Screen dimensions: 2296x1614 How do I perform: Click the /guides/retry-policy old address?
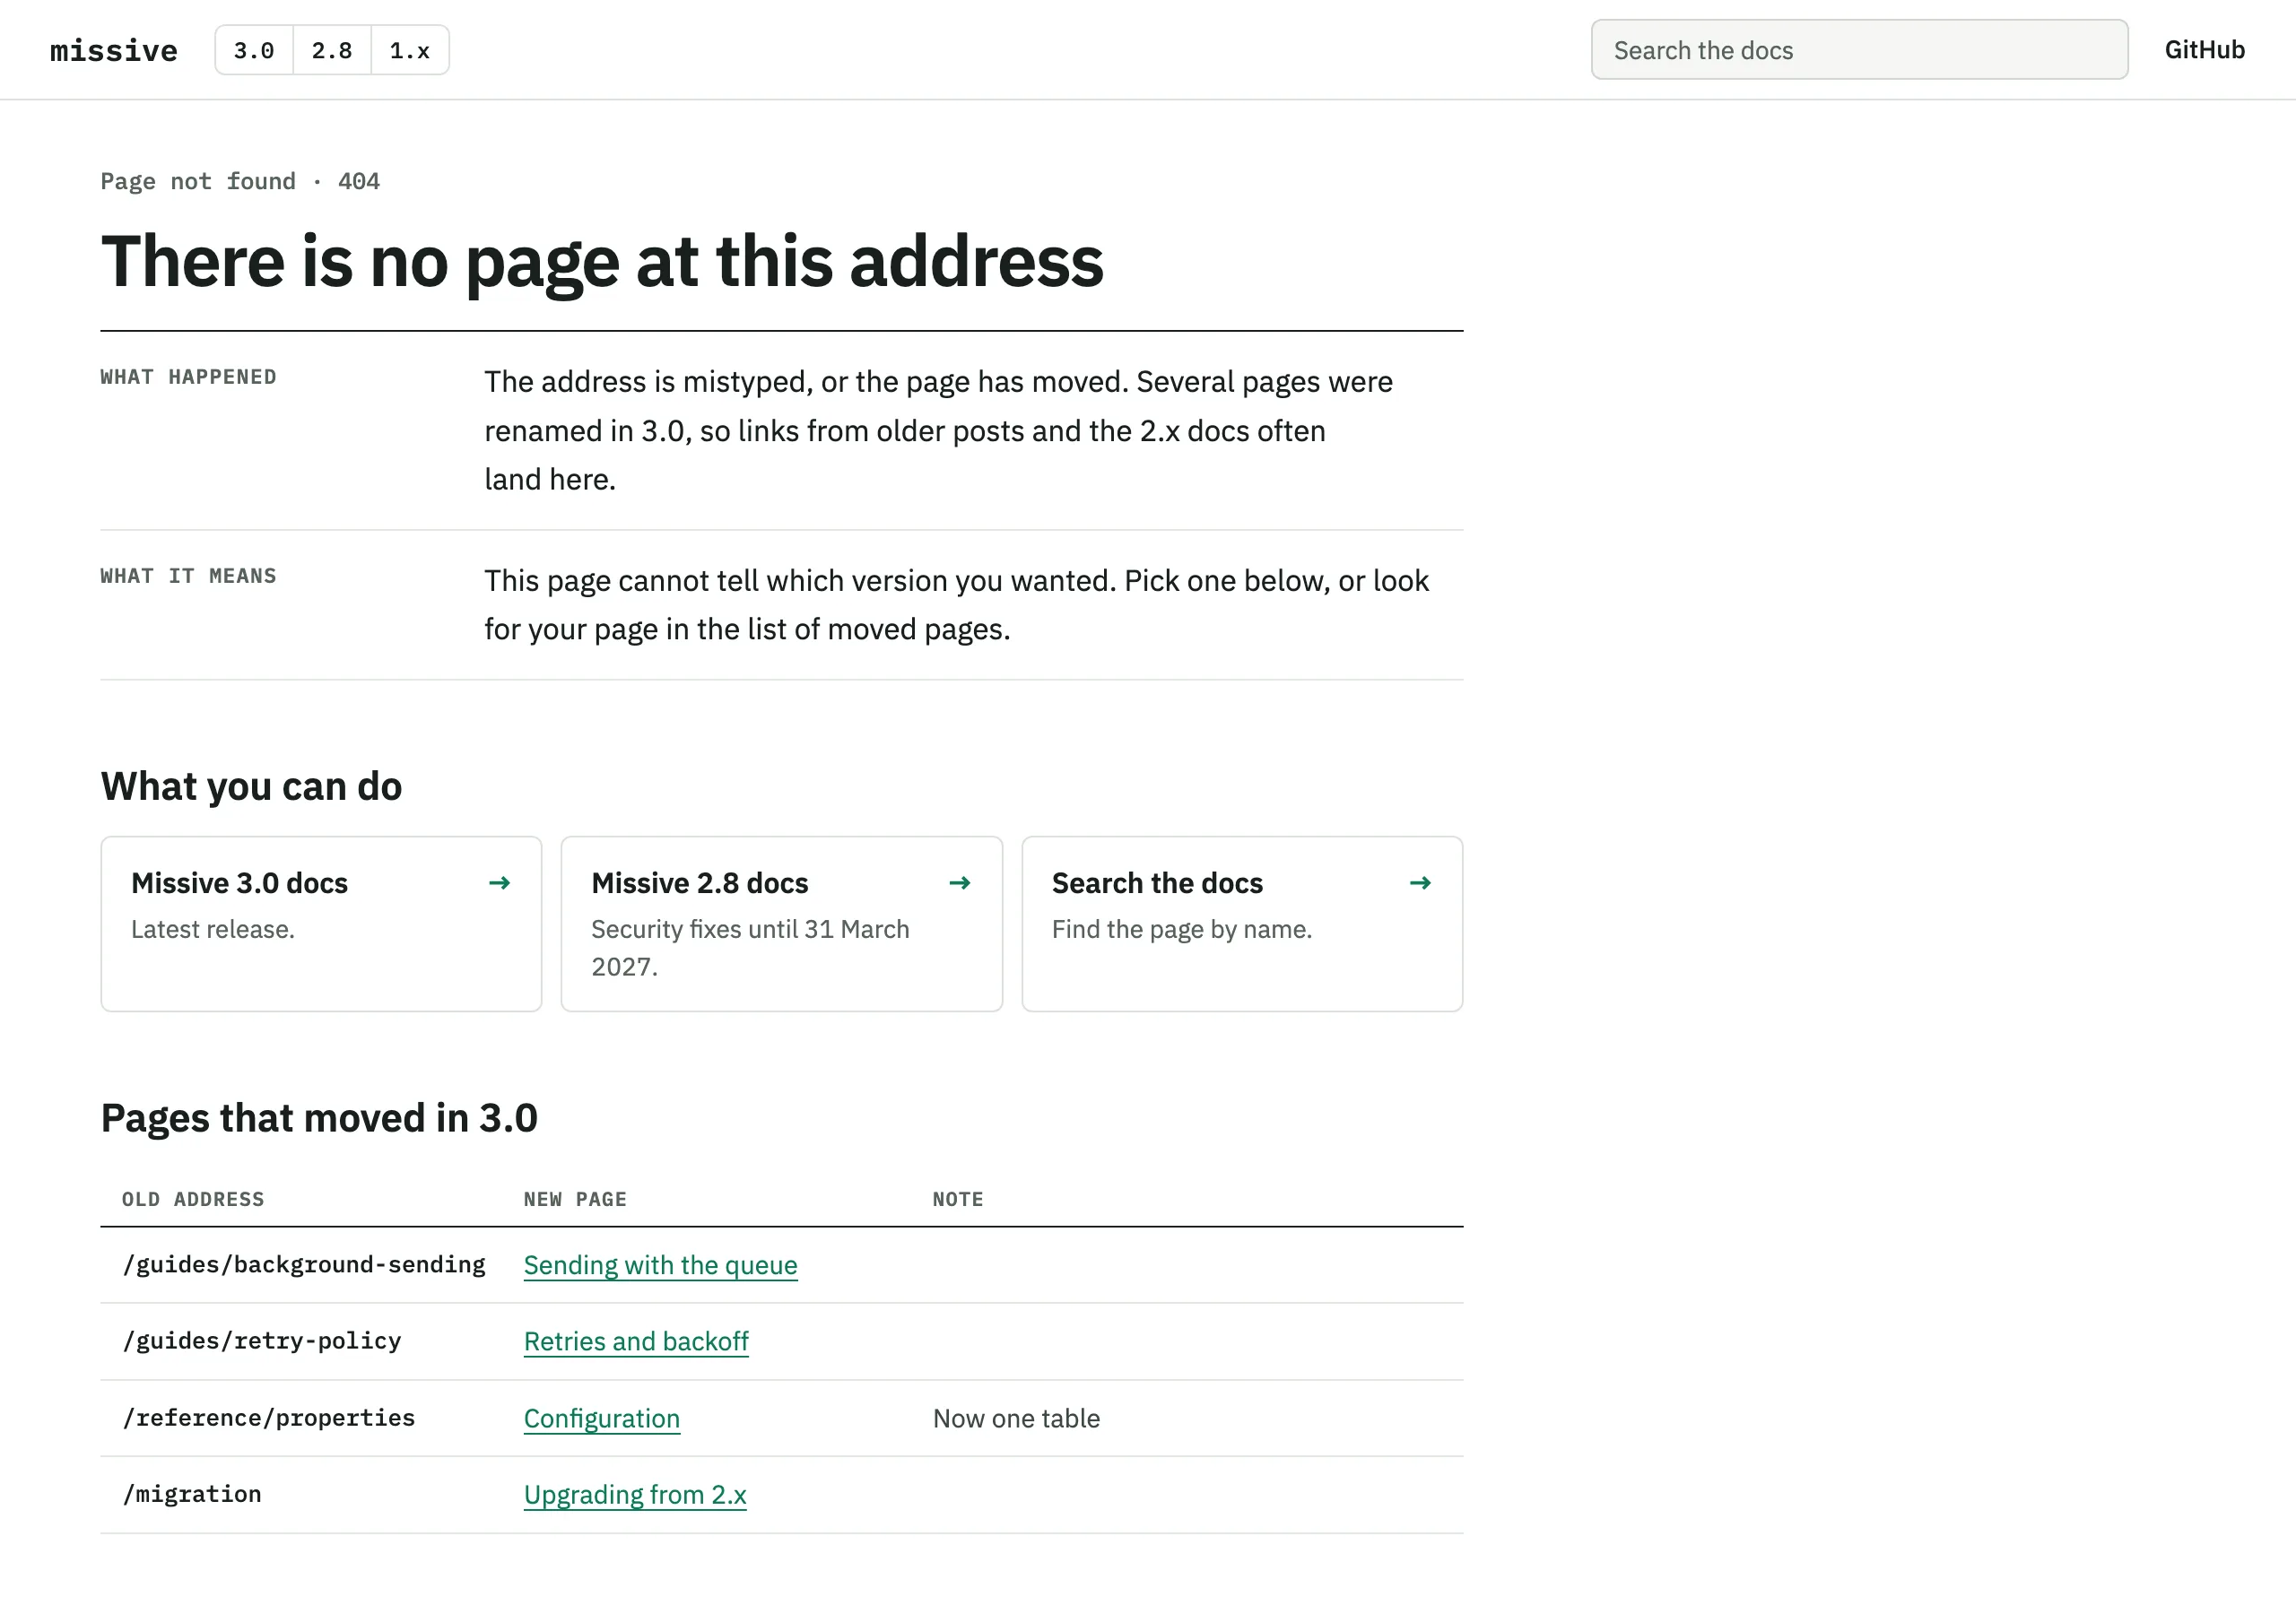tap(262, 1341)
